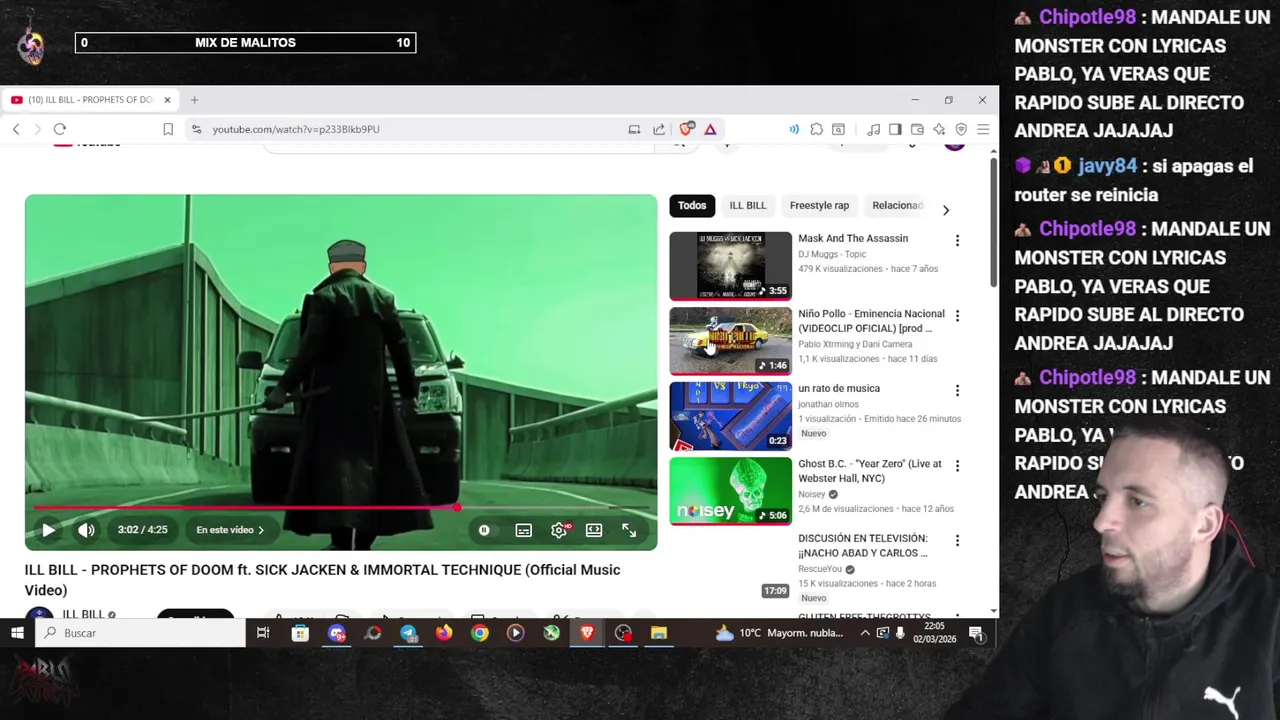The width and height of the screenshot is (1280, 720).
Task: Open the Niño Pollo video thumbnail
Action: click(730, 341)
